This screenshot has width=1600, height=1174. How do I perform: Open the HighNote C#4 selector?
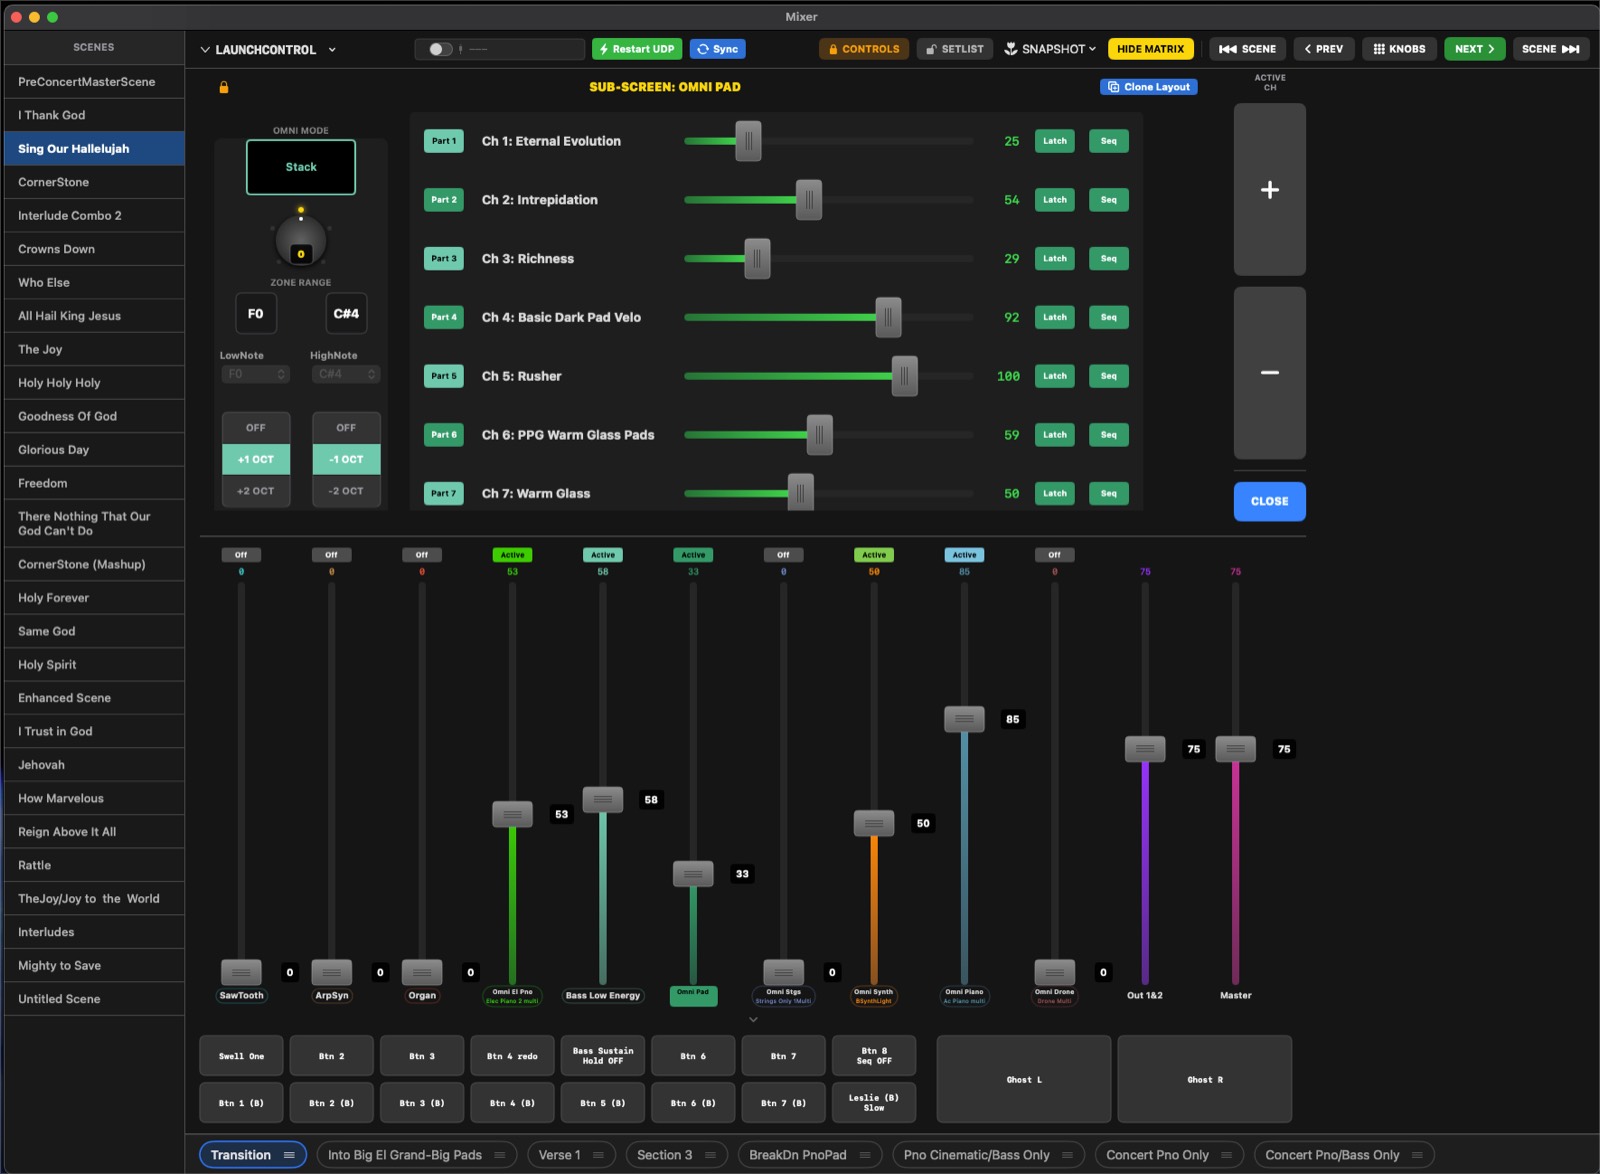tap(346, 374)
